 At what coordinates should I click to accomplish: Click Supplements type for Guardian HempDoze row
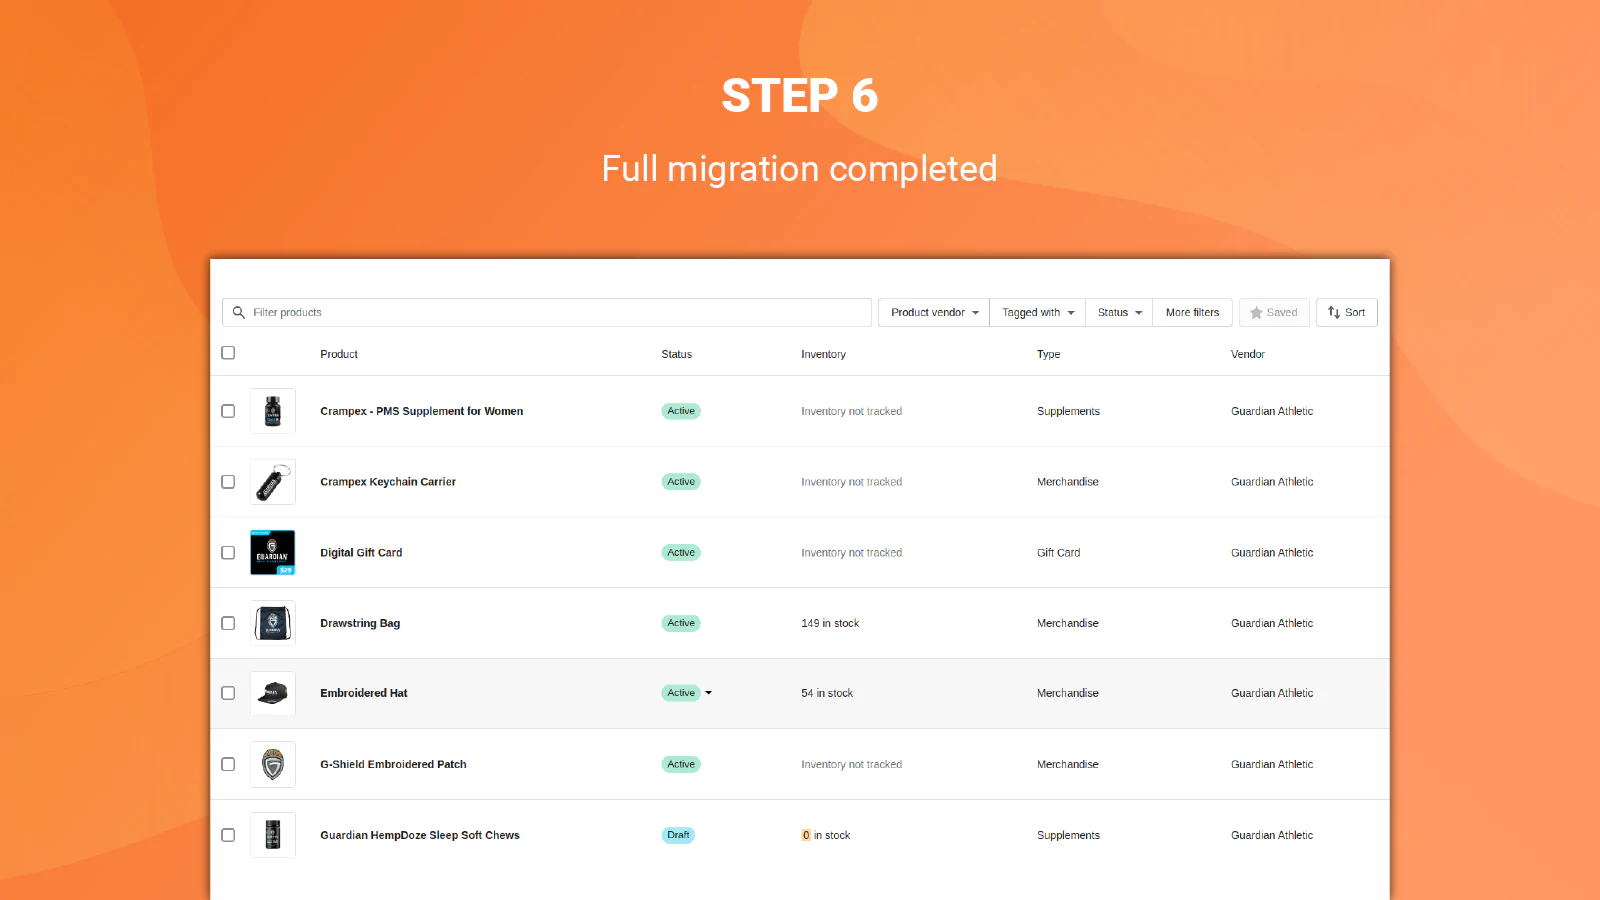1068,835
